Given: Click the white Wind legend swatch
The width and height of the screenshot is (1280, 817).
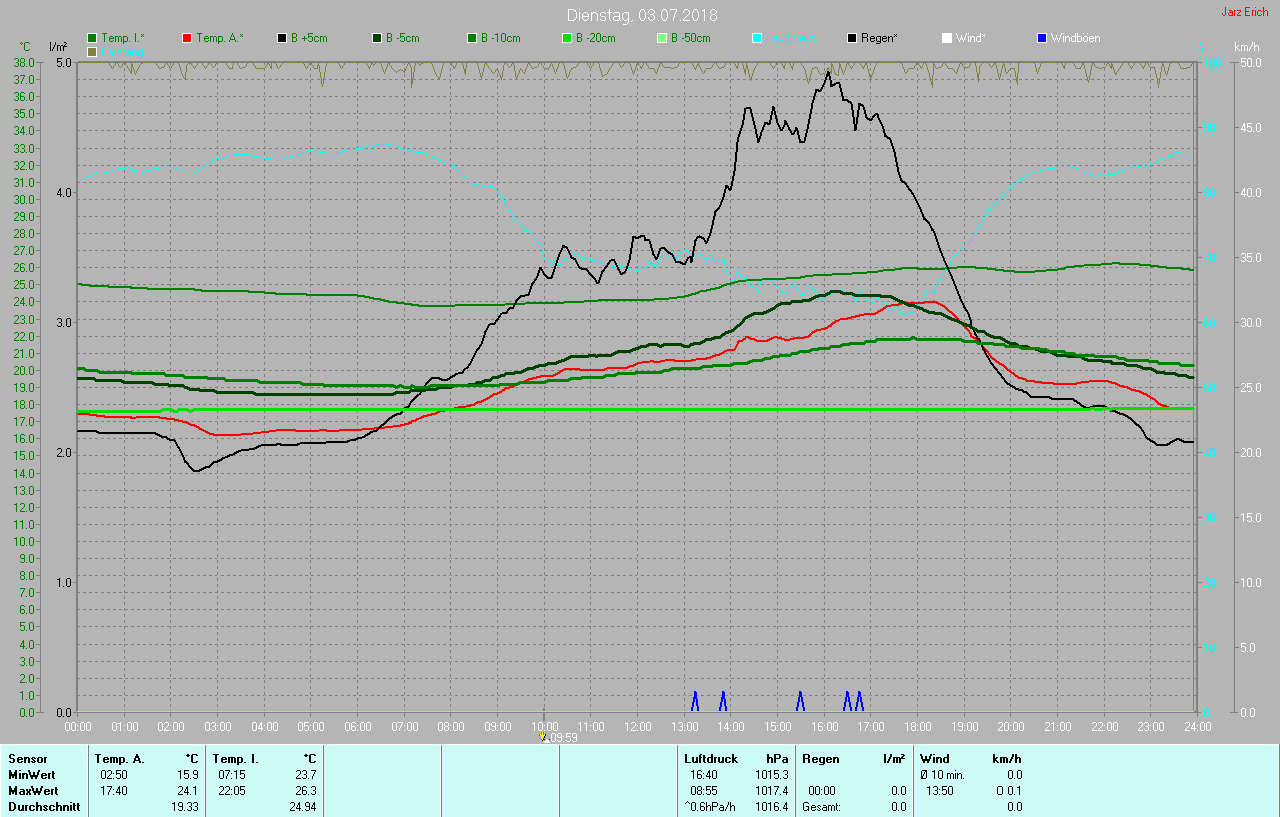Looking at the screenshot, I should point(947,38).
